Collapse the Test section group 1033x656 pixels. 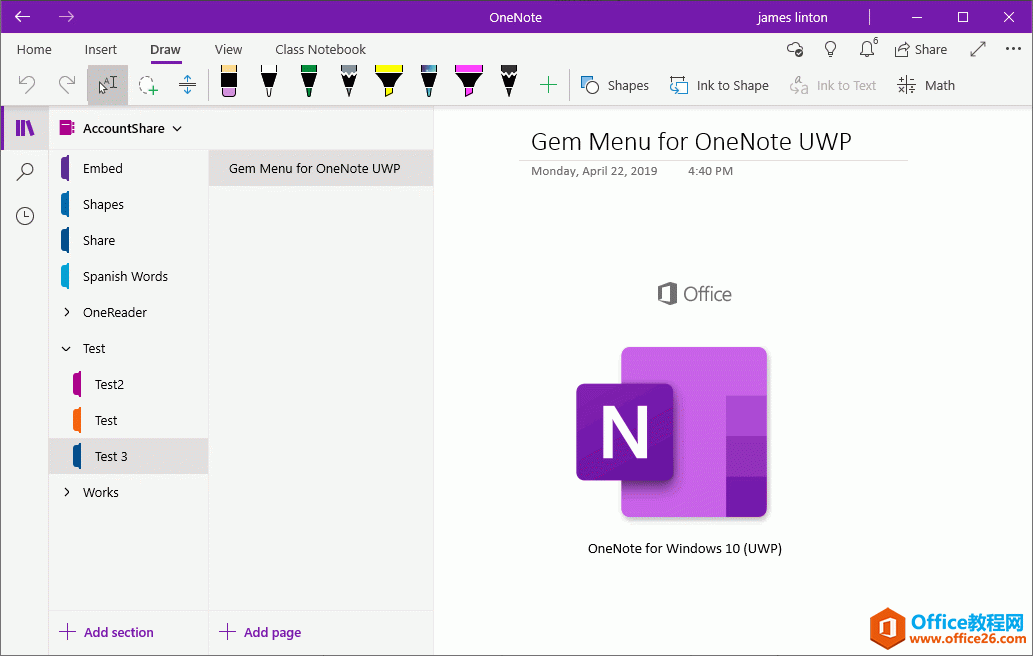click(68, 348)
